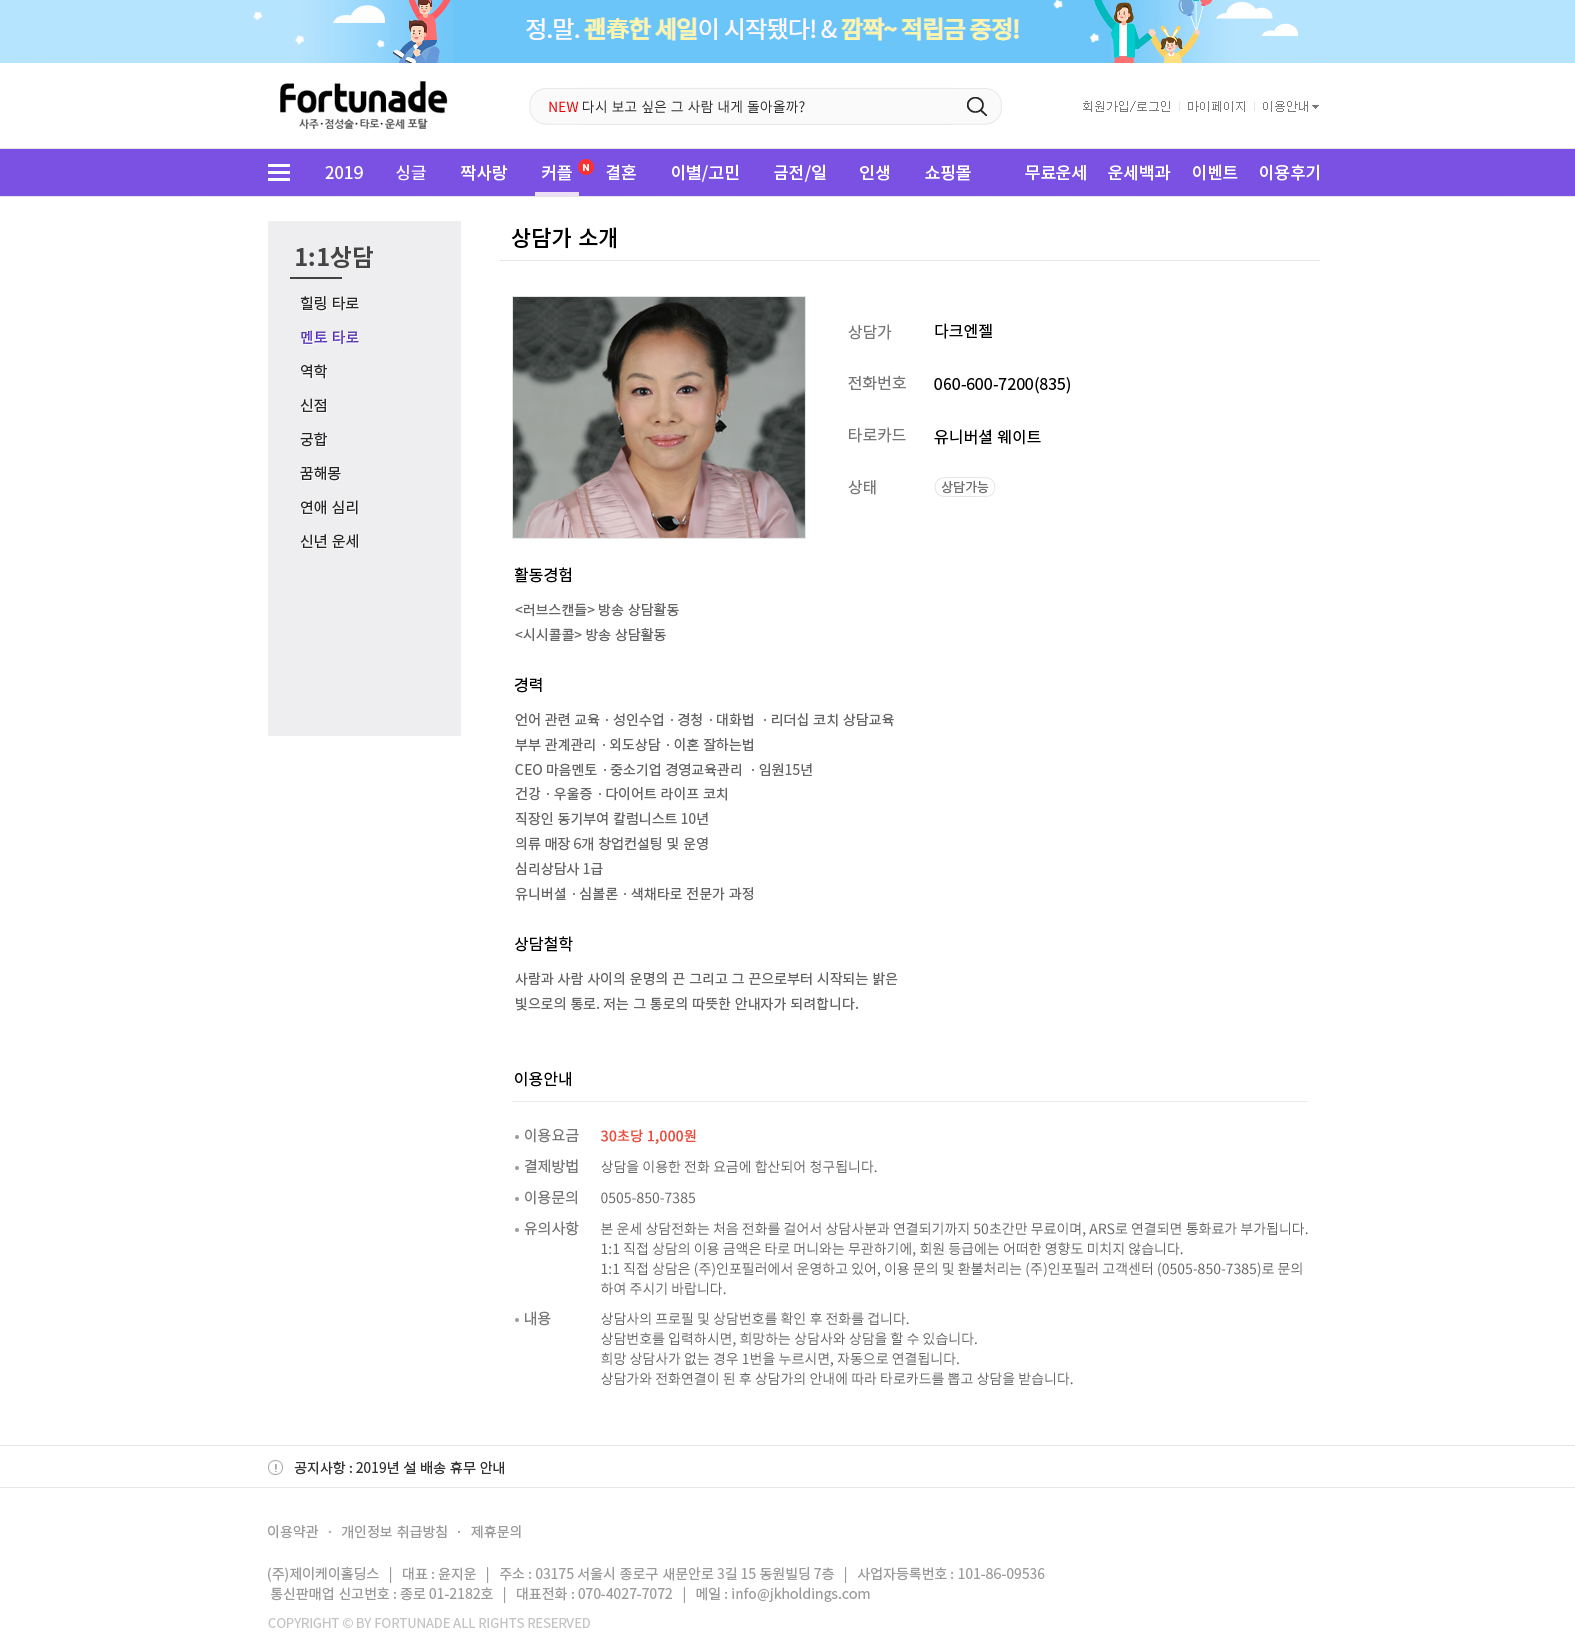The height and width of the screenshot is (1644, 1575).
Task: Click the search magnifier icon
Action: (x=976, y=107)
